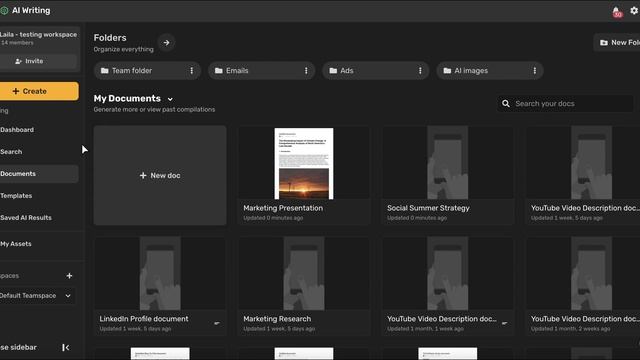
Task: Open the Emails folder
Action: [261, 71]
